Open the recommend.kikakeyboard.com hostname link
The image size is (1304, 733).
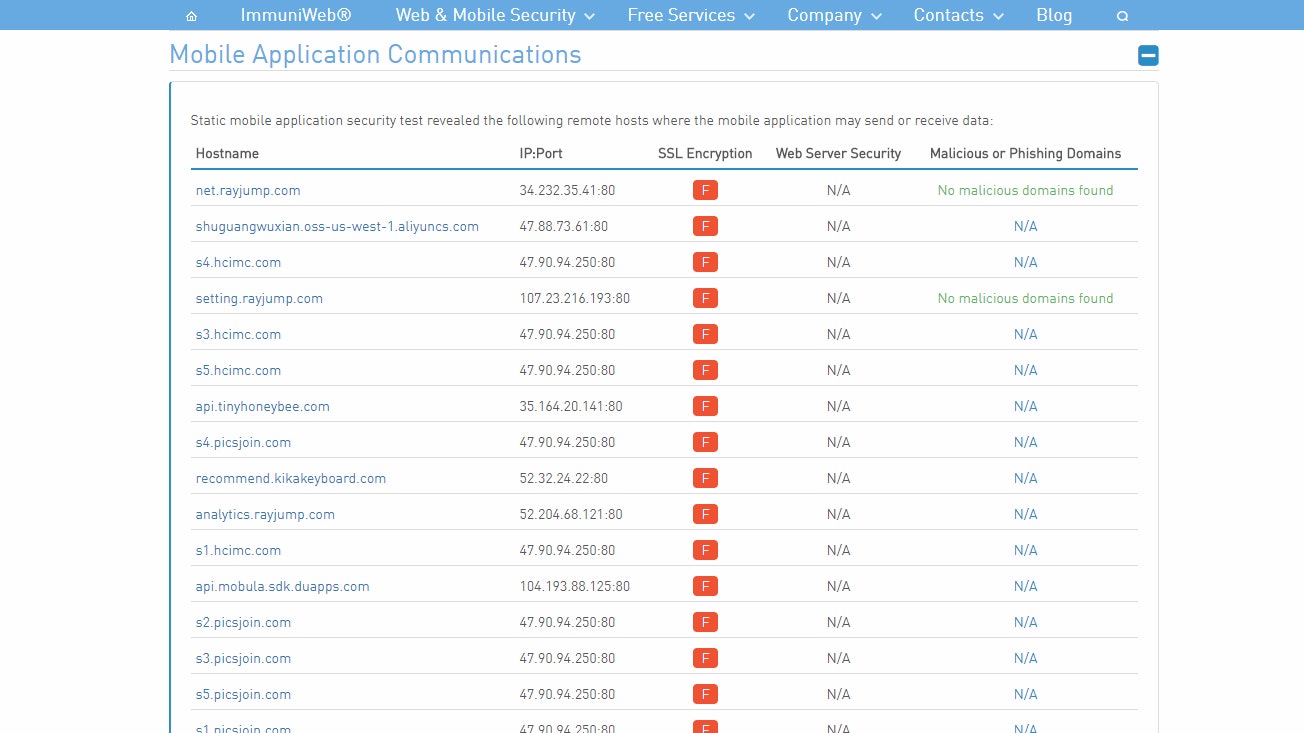tap(291, 478)
